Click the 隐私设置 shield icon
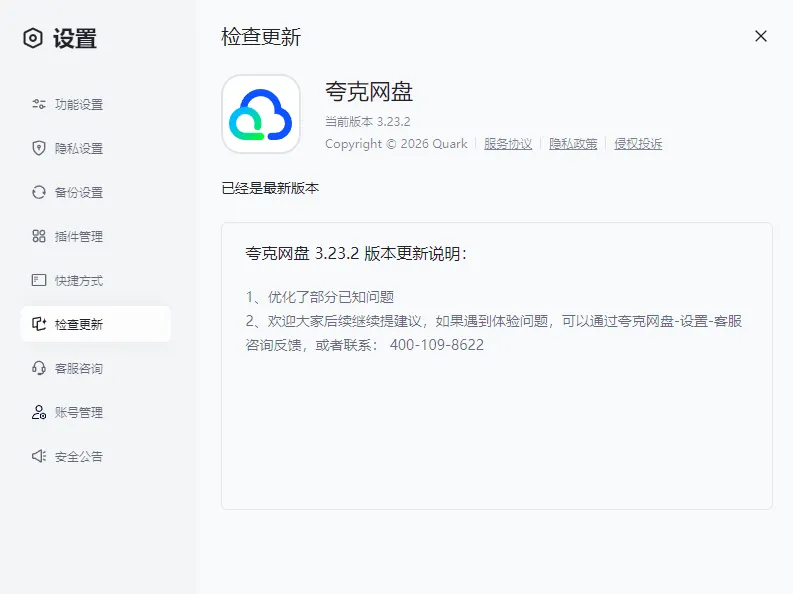This screenshot has width=793, height=594. tap(39, 148)
